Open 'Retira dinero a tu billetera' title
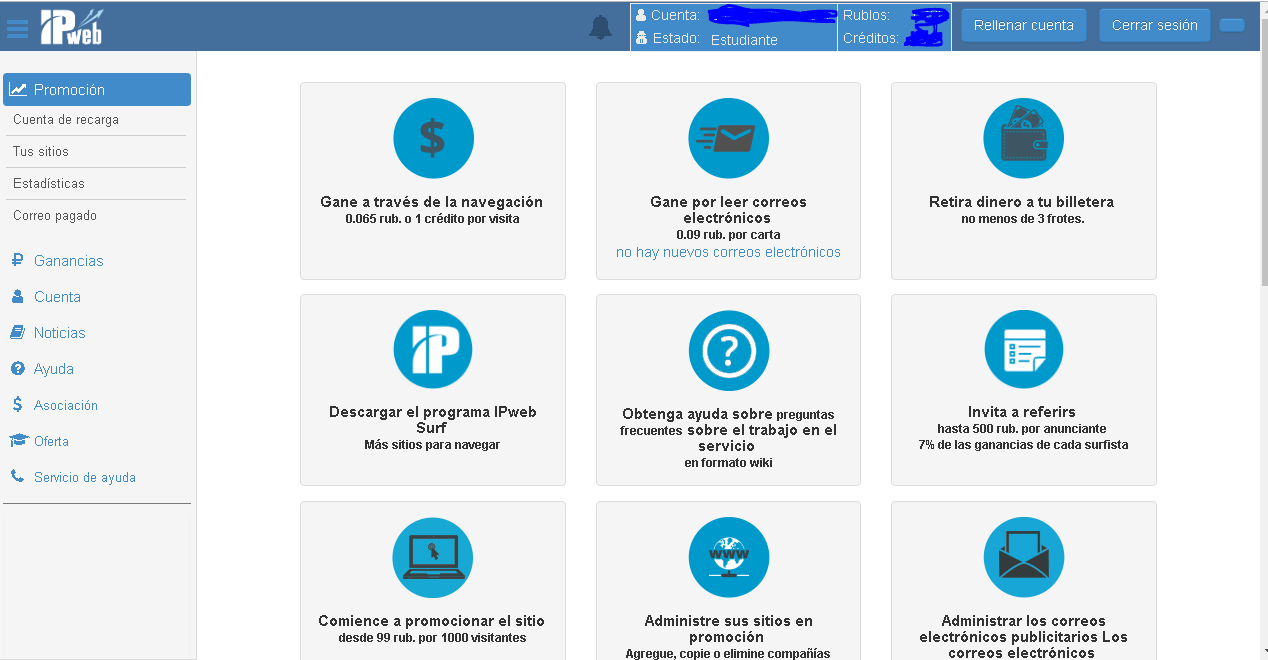This screenshot has height=660, width=1268. (1021, 202)
